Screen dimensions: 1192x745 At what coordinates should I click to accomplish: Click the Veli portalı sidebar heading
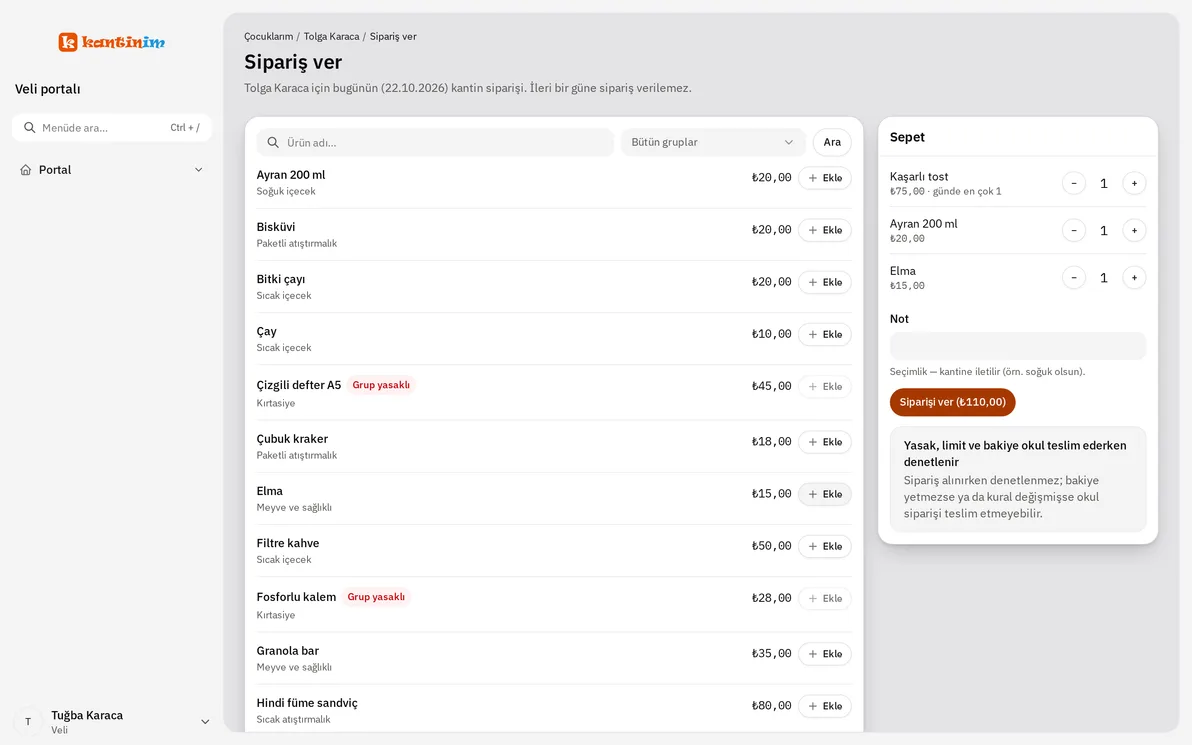pyautogui.click(x=47, y=89)
